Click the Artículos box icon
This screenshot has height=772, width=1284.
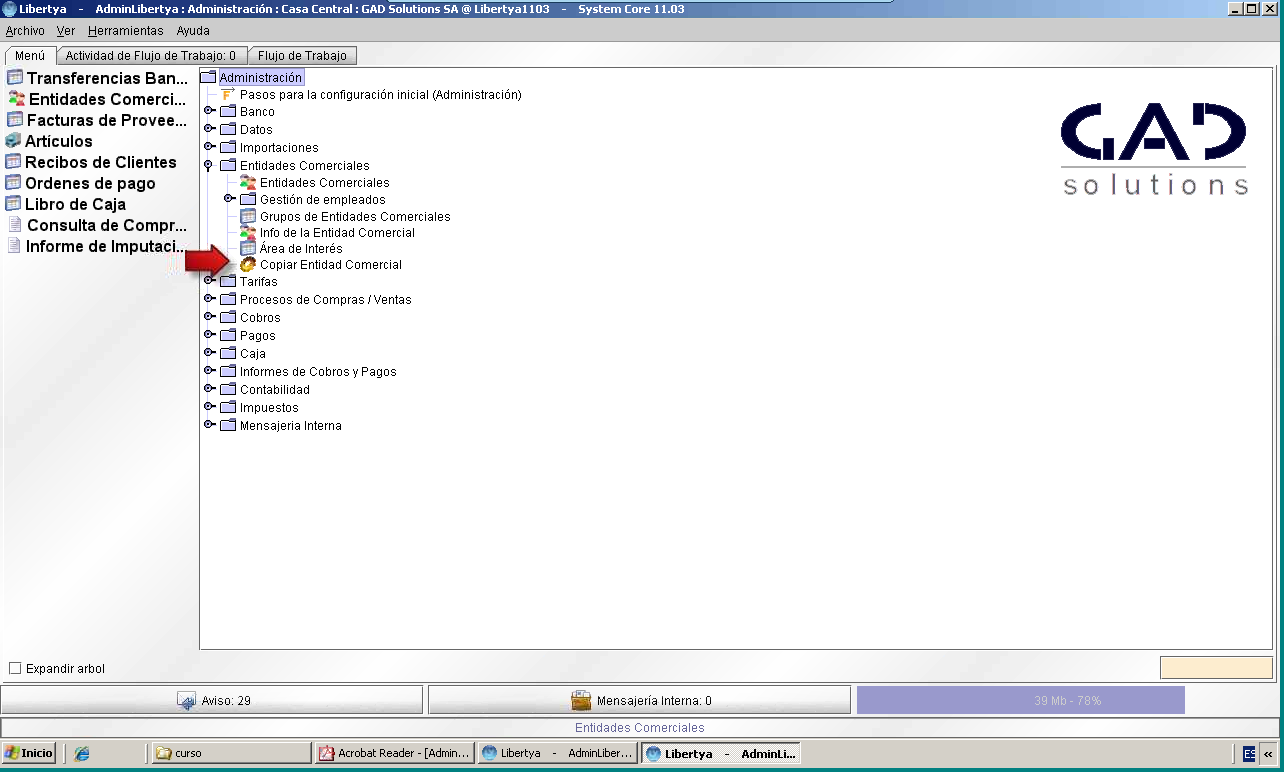pyautogui.click(x=13, y=141)
